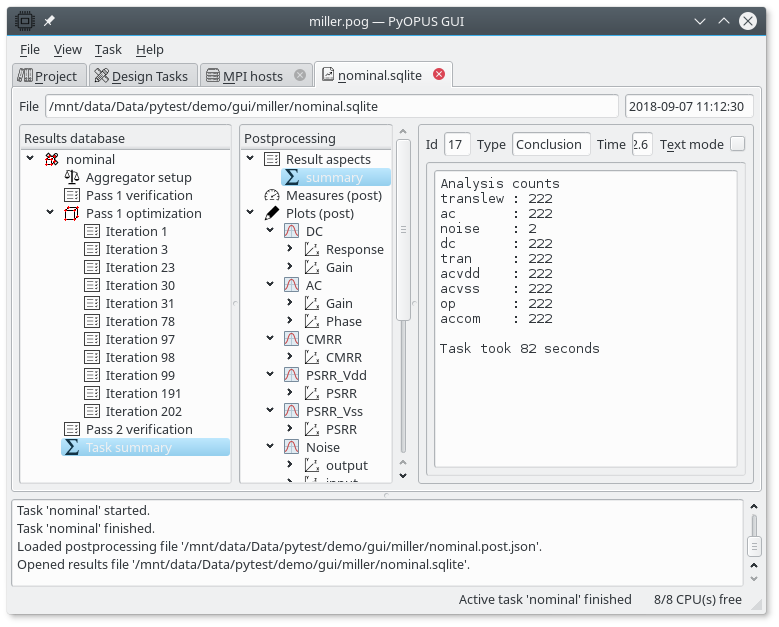Open the Task menu
Image resolution: width=779 pixels, height=627 pixels.
[x=108, y=49]
